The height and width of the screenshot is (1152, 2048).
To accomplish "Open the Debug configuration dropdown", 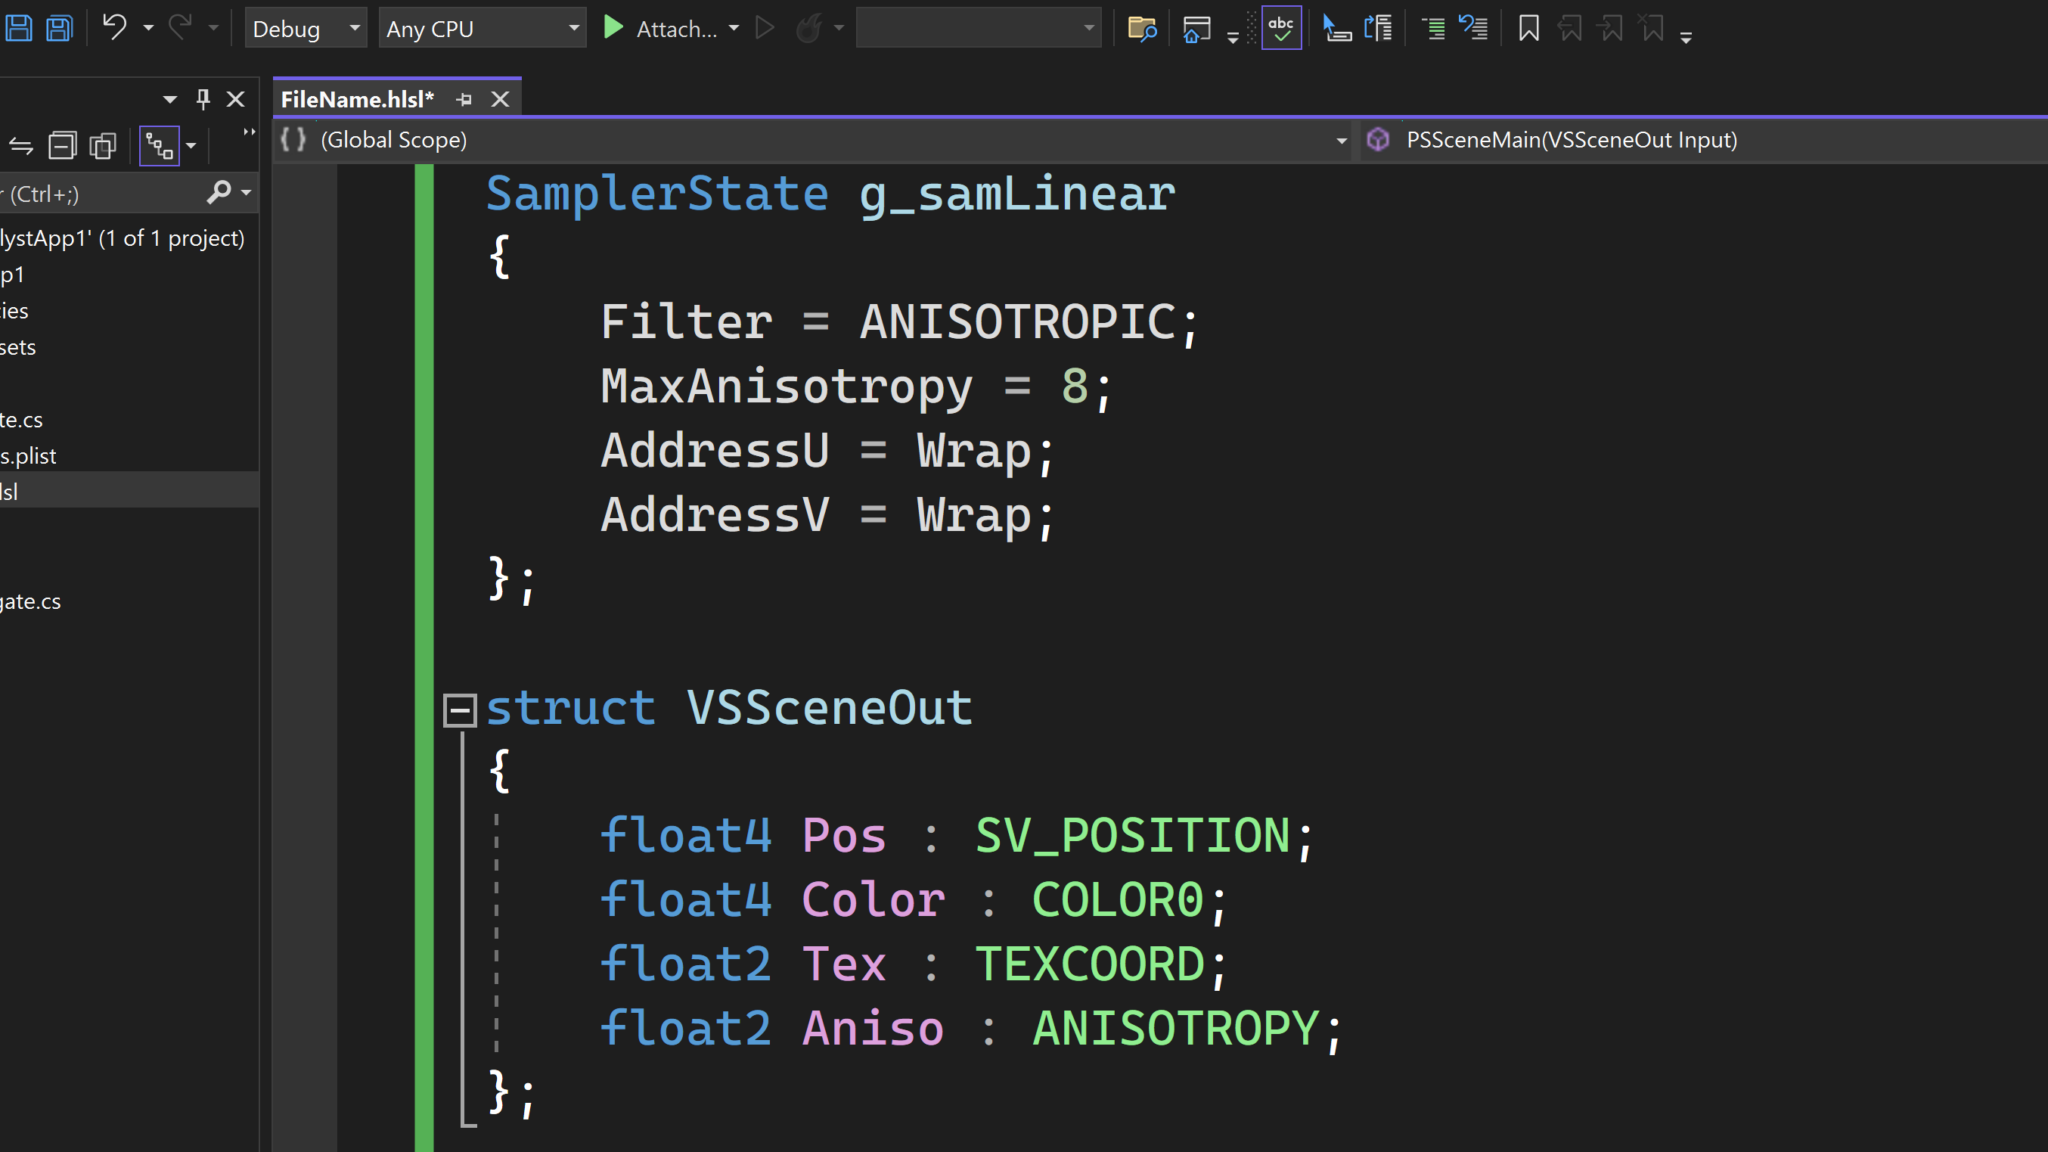I will (x=307, y=28).
